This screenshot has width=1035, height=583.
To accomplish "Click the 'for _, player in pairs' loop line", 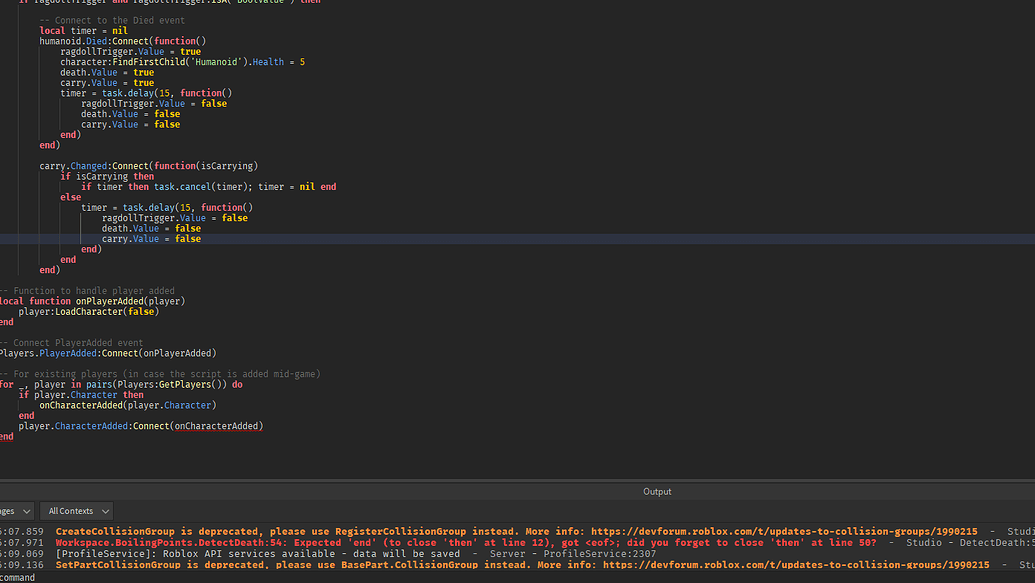I will pyautogui.click(x=121, y=384).
